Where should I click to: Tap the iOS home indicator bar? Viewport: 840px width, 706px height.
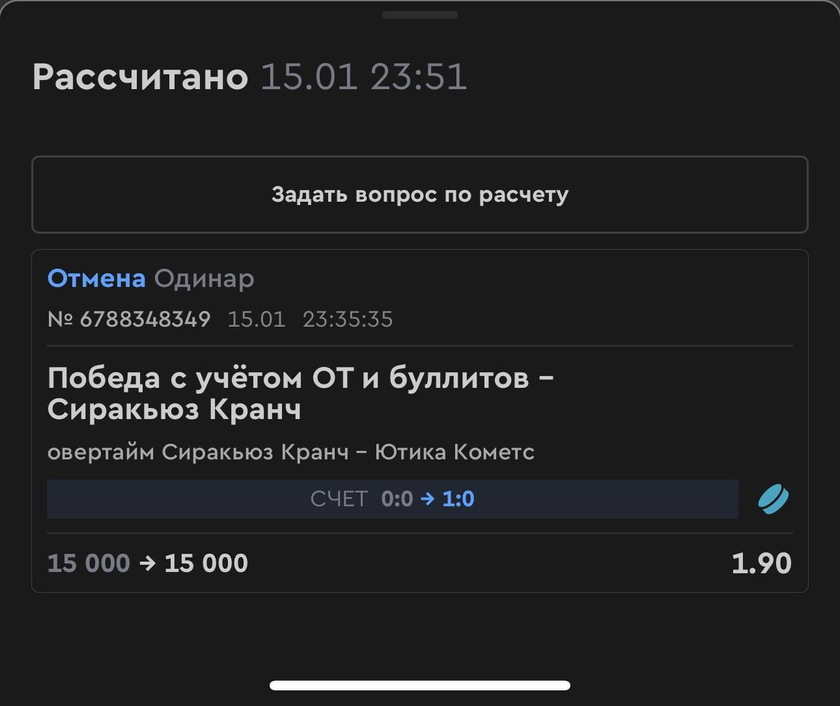(419, 685)
